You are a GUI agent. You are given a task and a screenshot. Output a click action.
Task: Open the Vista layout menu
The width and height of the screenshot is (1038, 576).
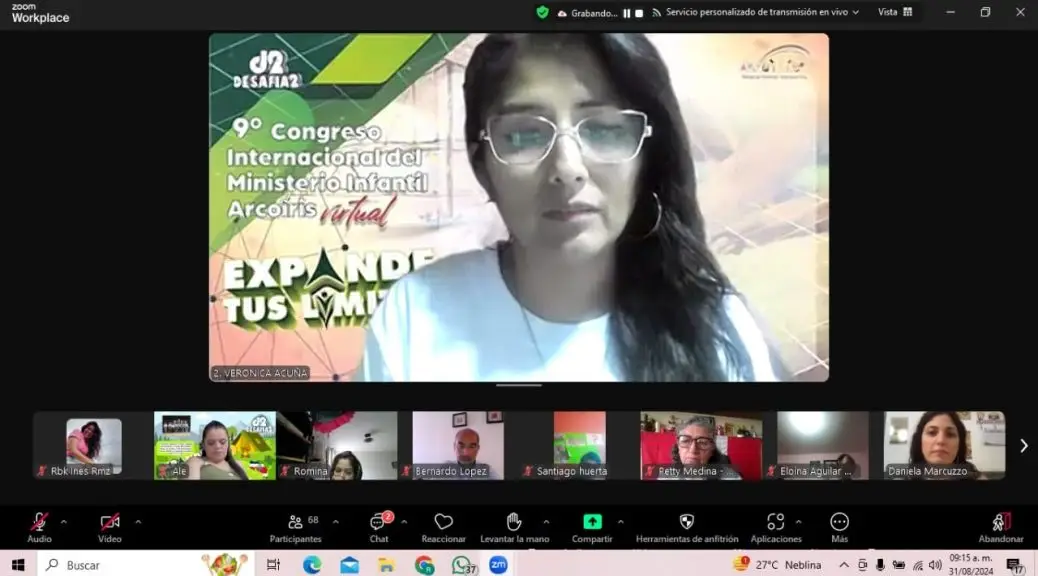point(895,12)
